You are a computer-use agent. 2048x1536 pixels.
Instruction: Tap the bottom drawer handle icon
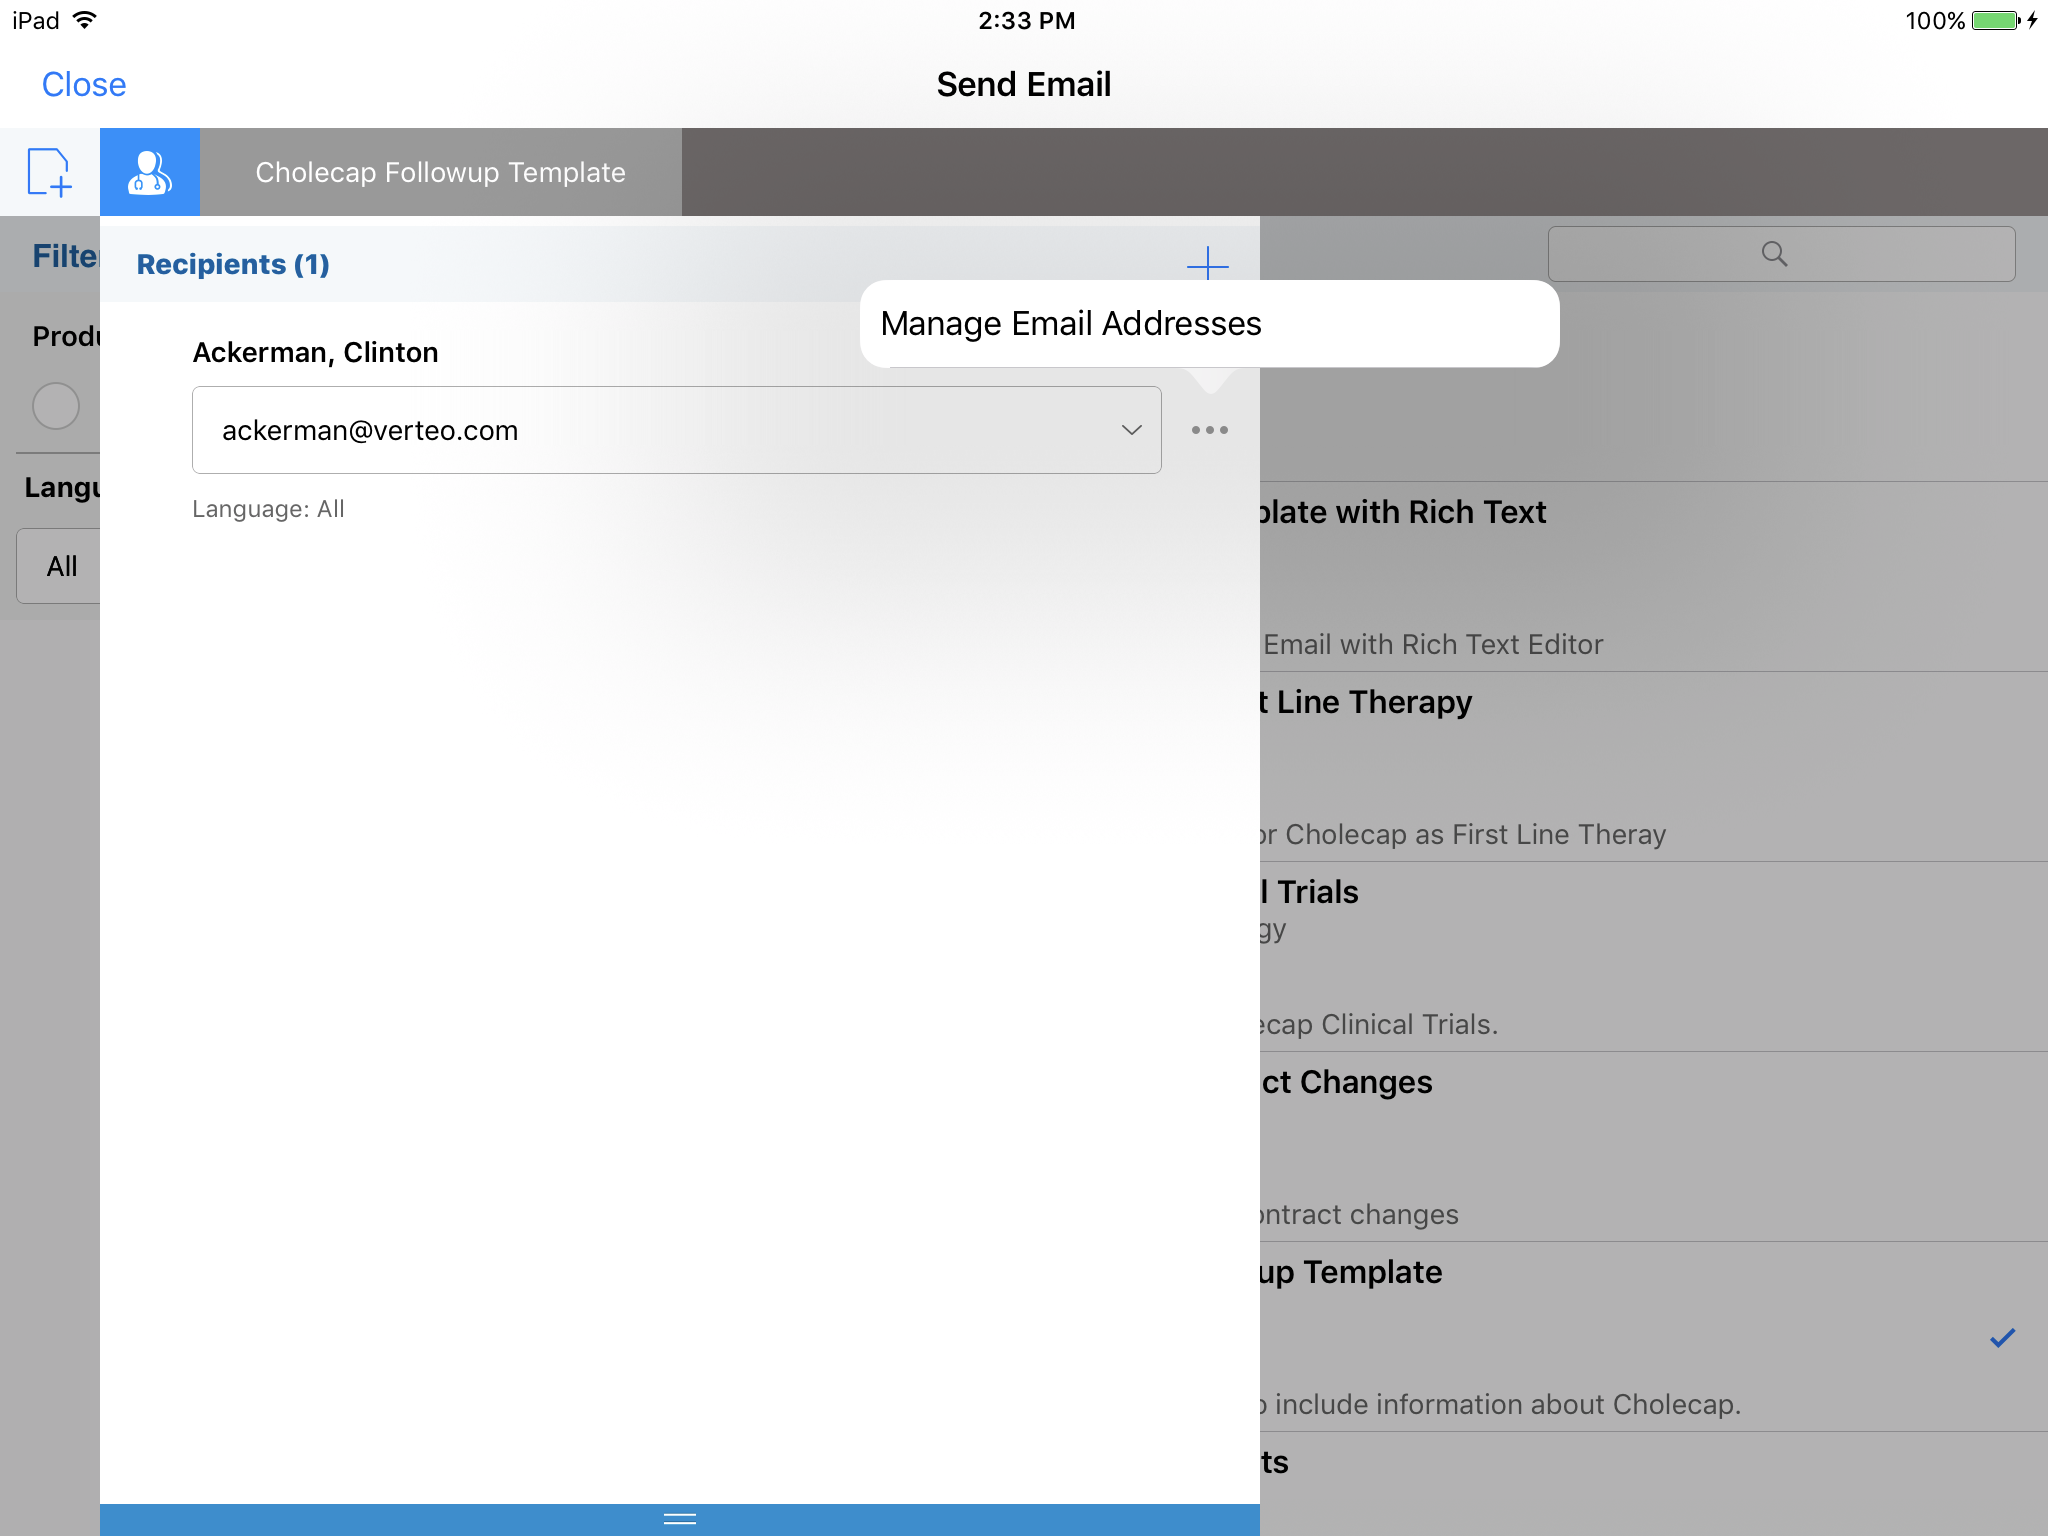(x=679, y=1519)
